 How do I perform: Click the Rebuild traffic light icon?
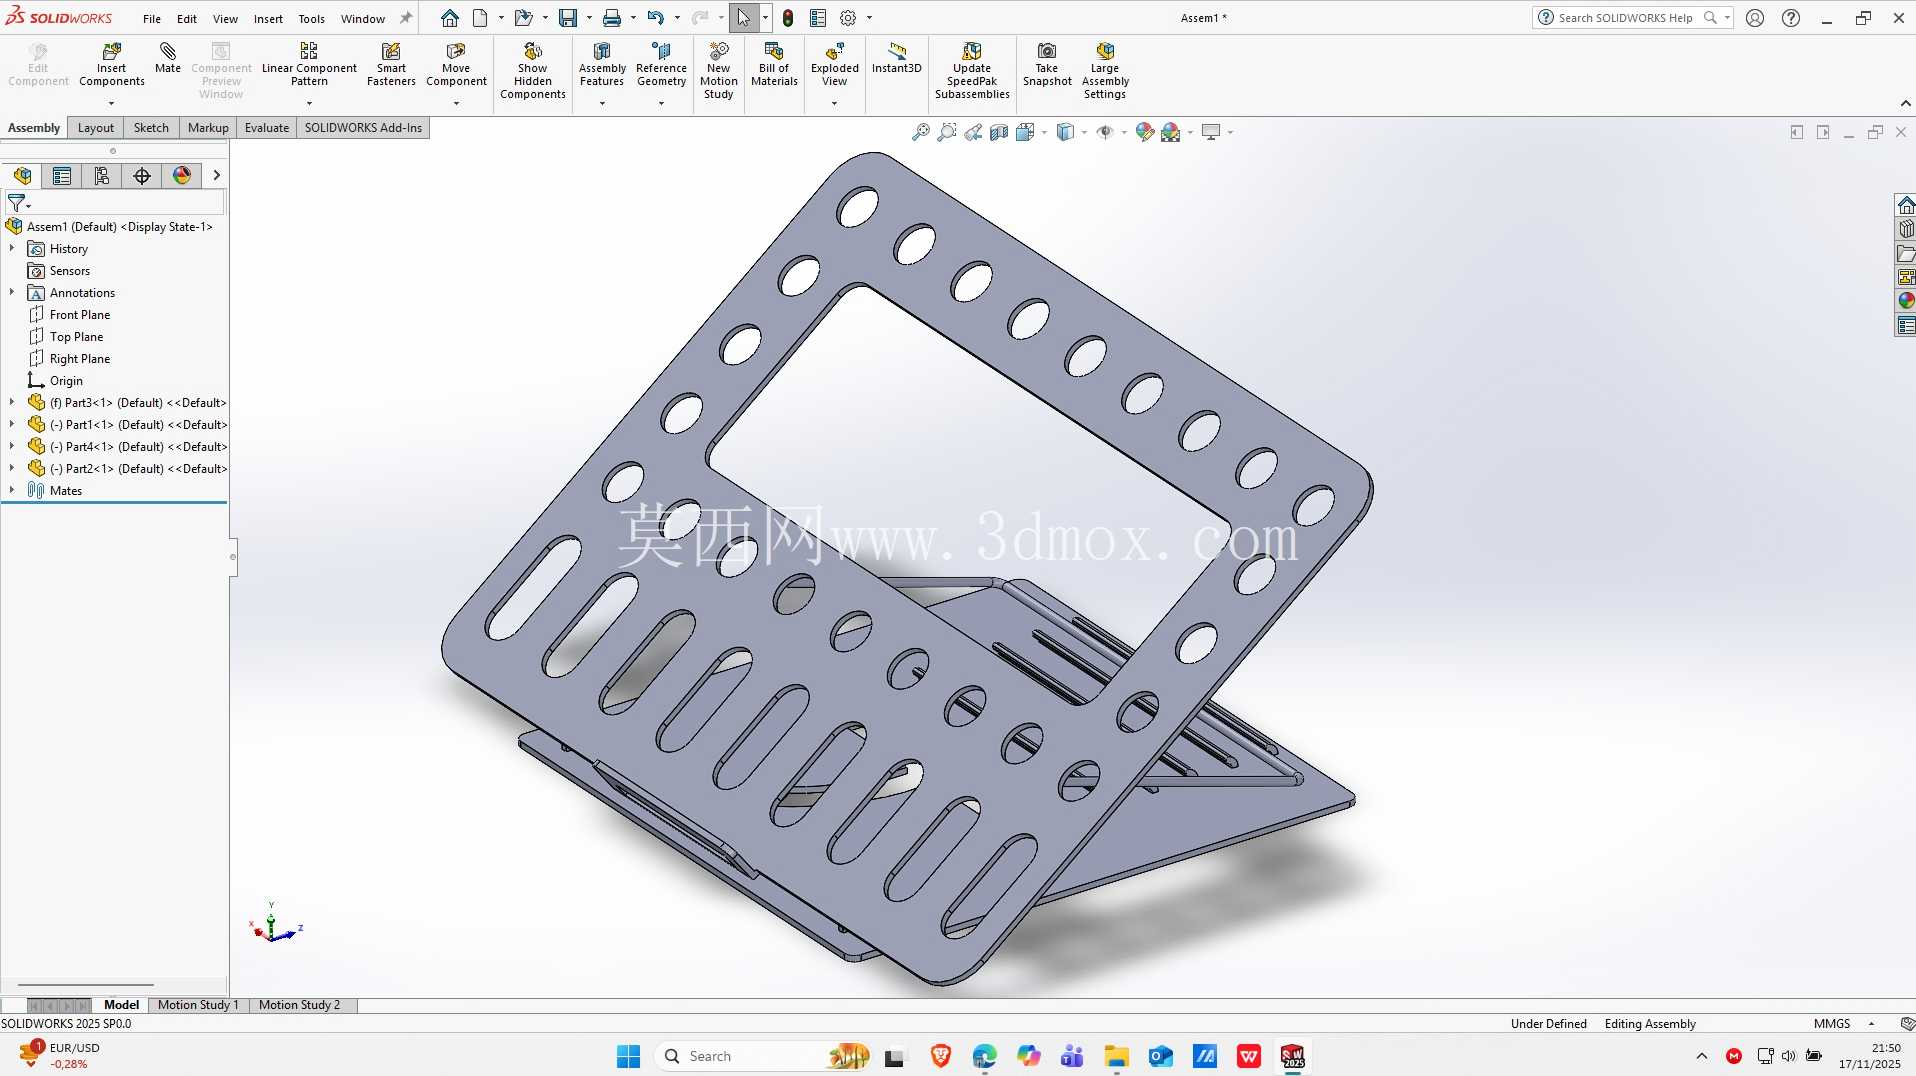[x=788, y=18]
